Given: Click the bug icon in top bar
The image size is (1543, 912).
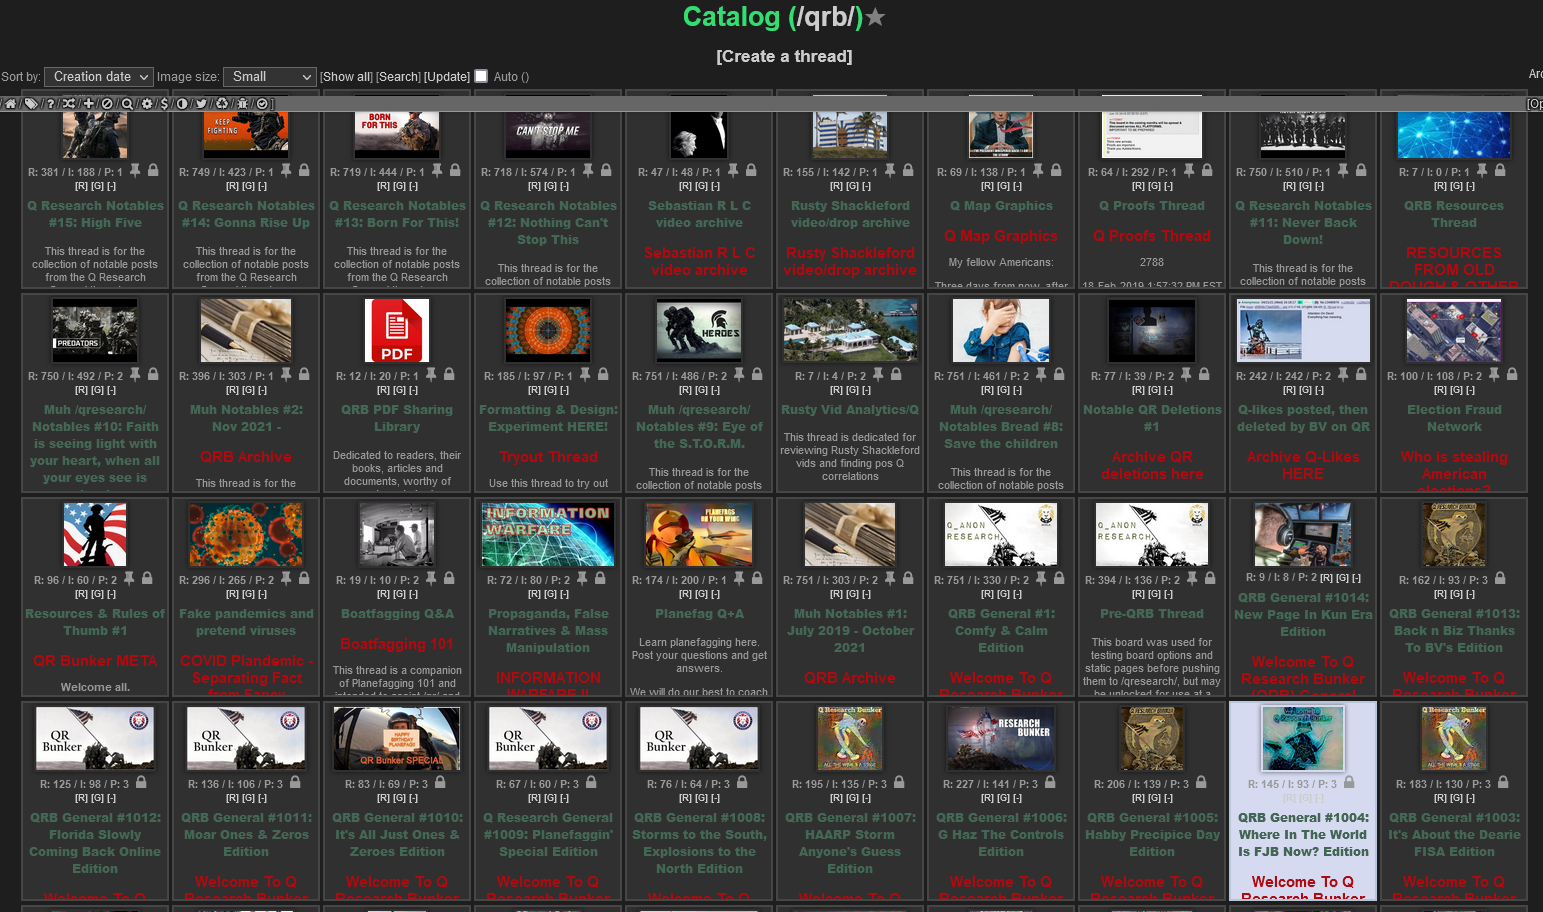Looking at the screenshot, I should (x=243, y=104).
